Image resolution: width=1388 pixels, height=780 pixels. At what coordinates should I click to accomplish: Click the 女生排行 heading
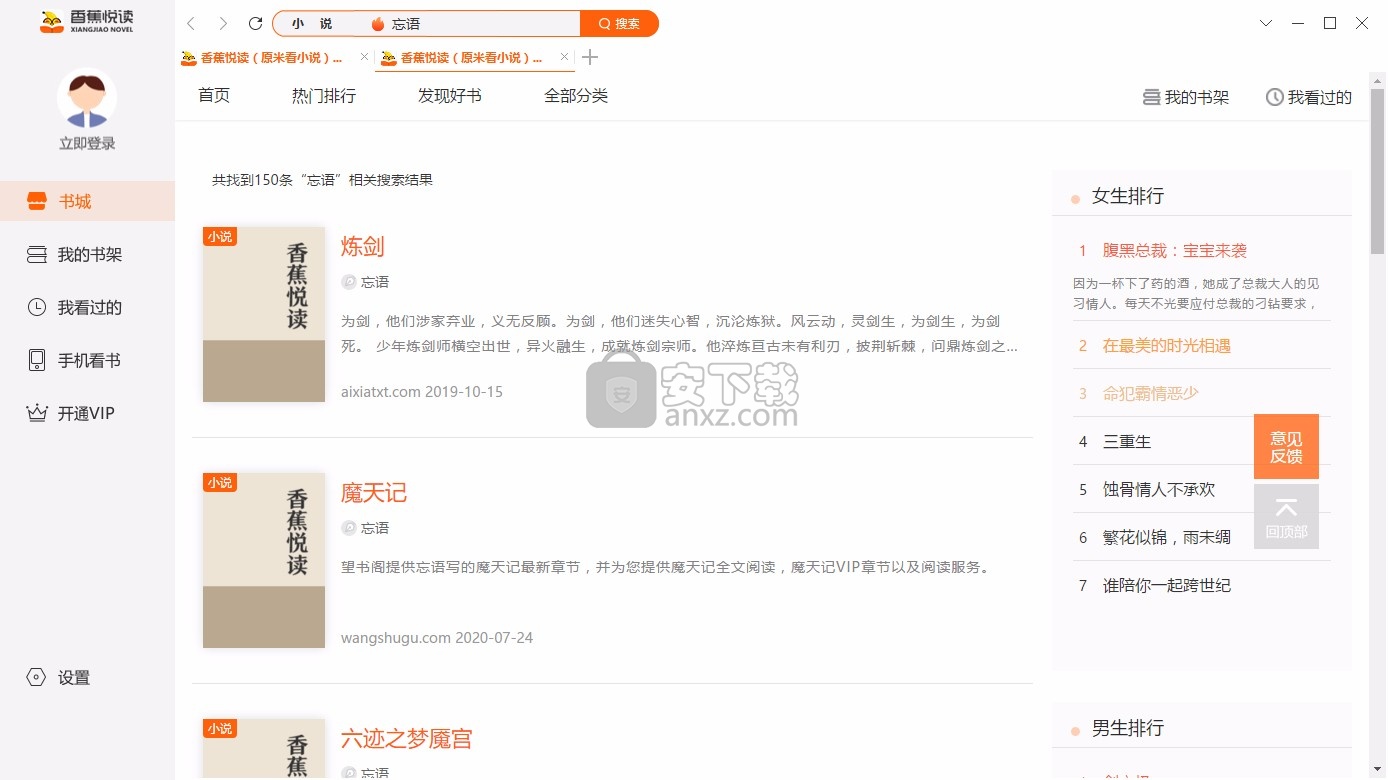[1127, 196]
